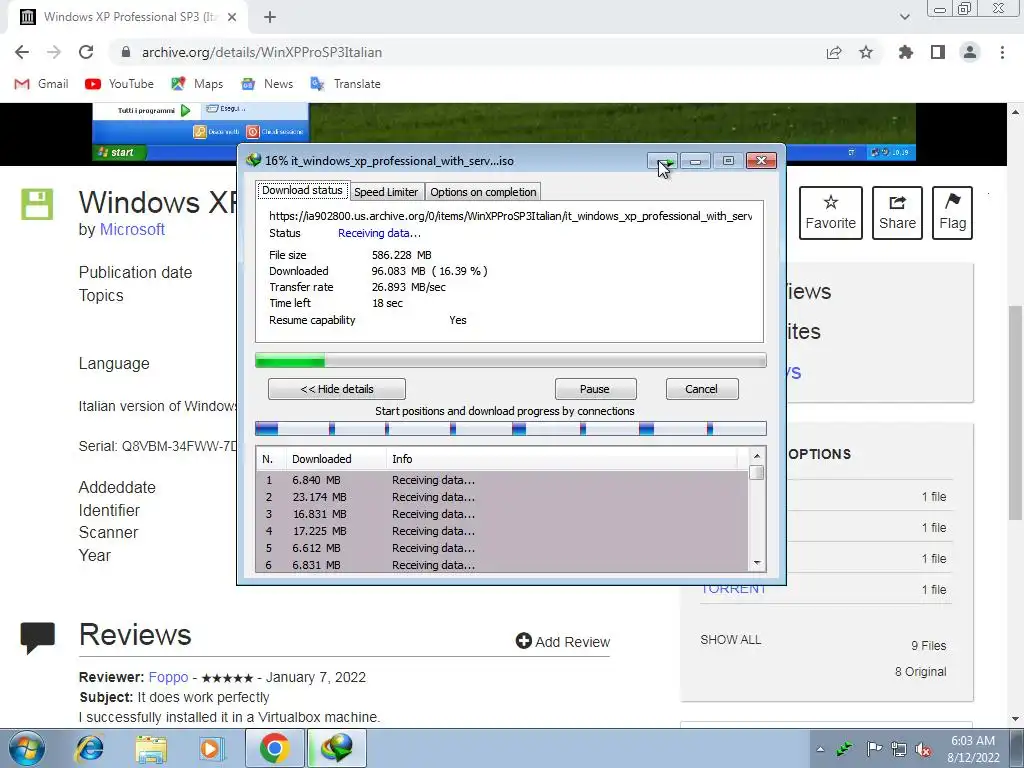Pause the ISO download
The width and height of the screenshot is (1024, 768).
pos(595,389)
